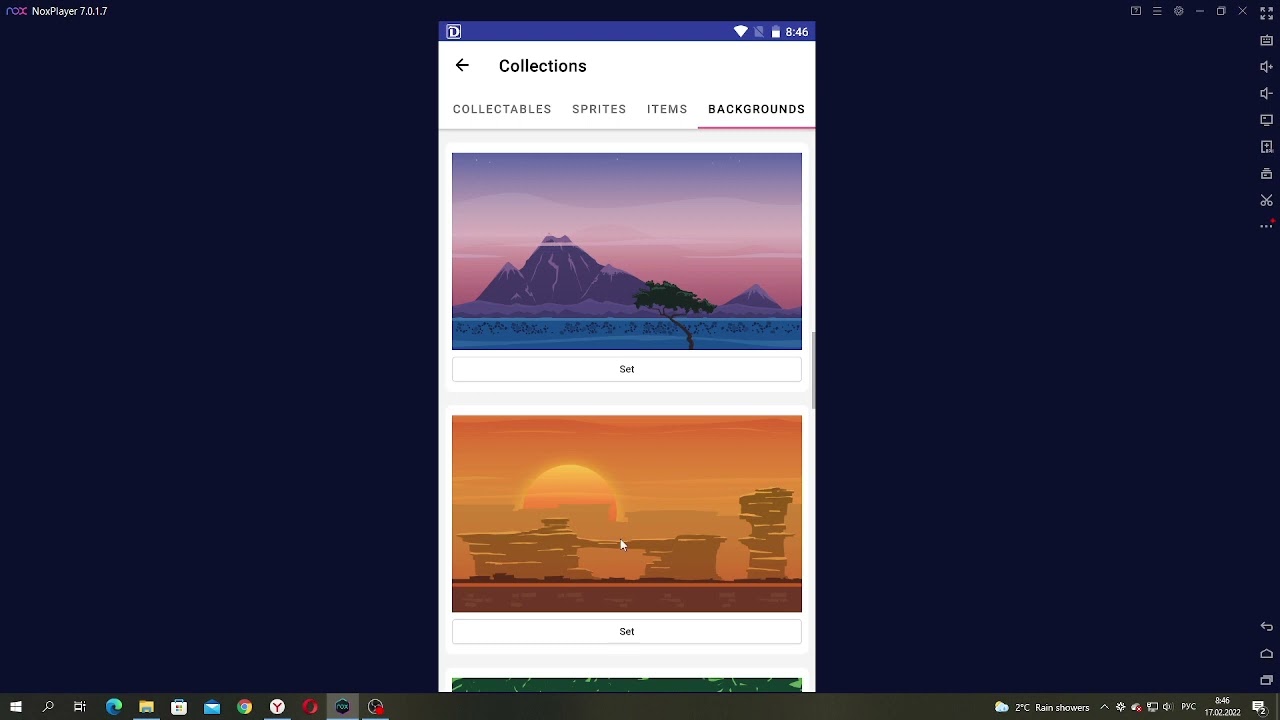
Task: Open NoxPlayer screen display tool
Action: click(x=1266, y=120)
